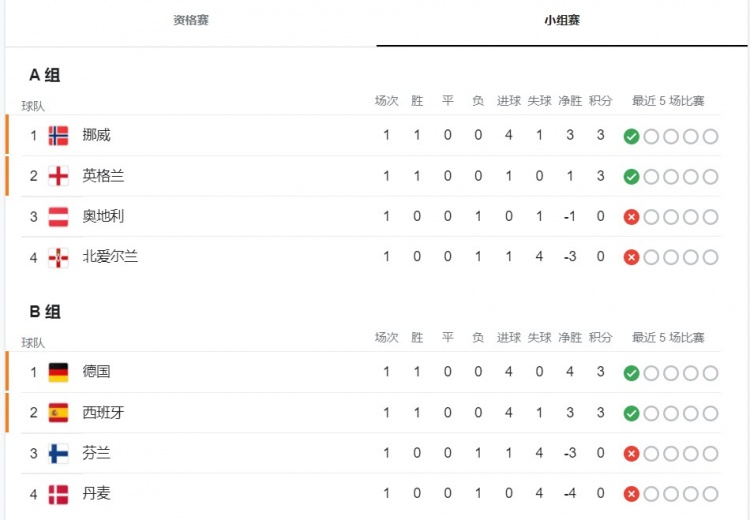Viewport: 750px width, 520px height.
Task: Open the 西班牙 team link
Action: coord(103,412)
